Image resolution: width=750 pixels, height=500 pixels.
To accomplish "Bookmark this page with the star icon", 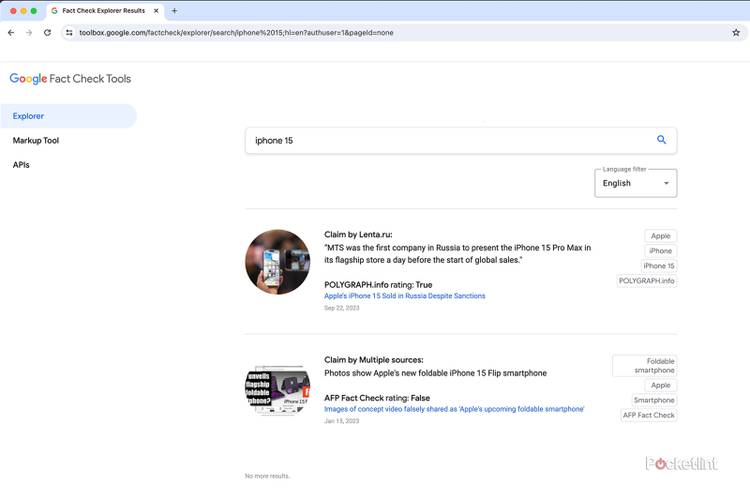I will pos(736,32).
